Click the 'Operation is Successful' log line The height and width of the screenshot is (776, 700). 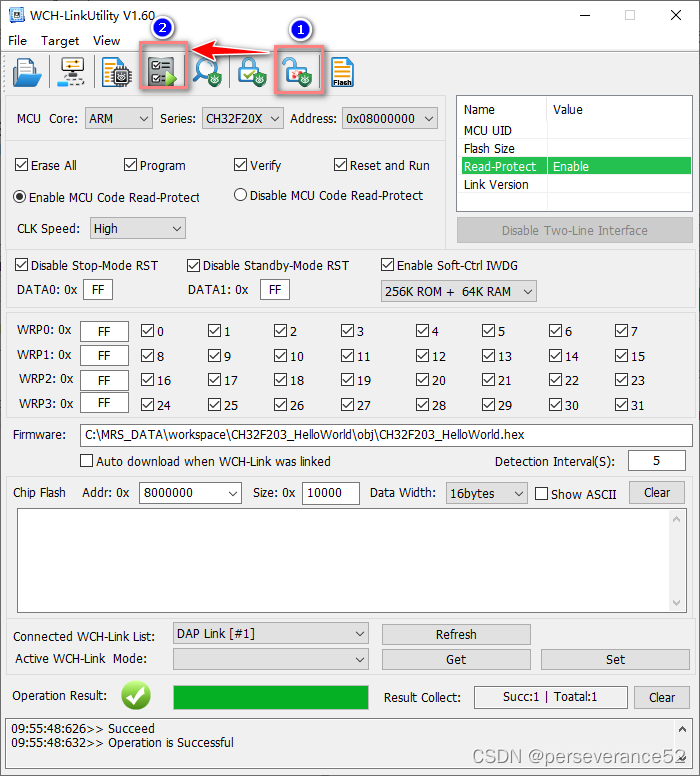pos(171,742)
